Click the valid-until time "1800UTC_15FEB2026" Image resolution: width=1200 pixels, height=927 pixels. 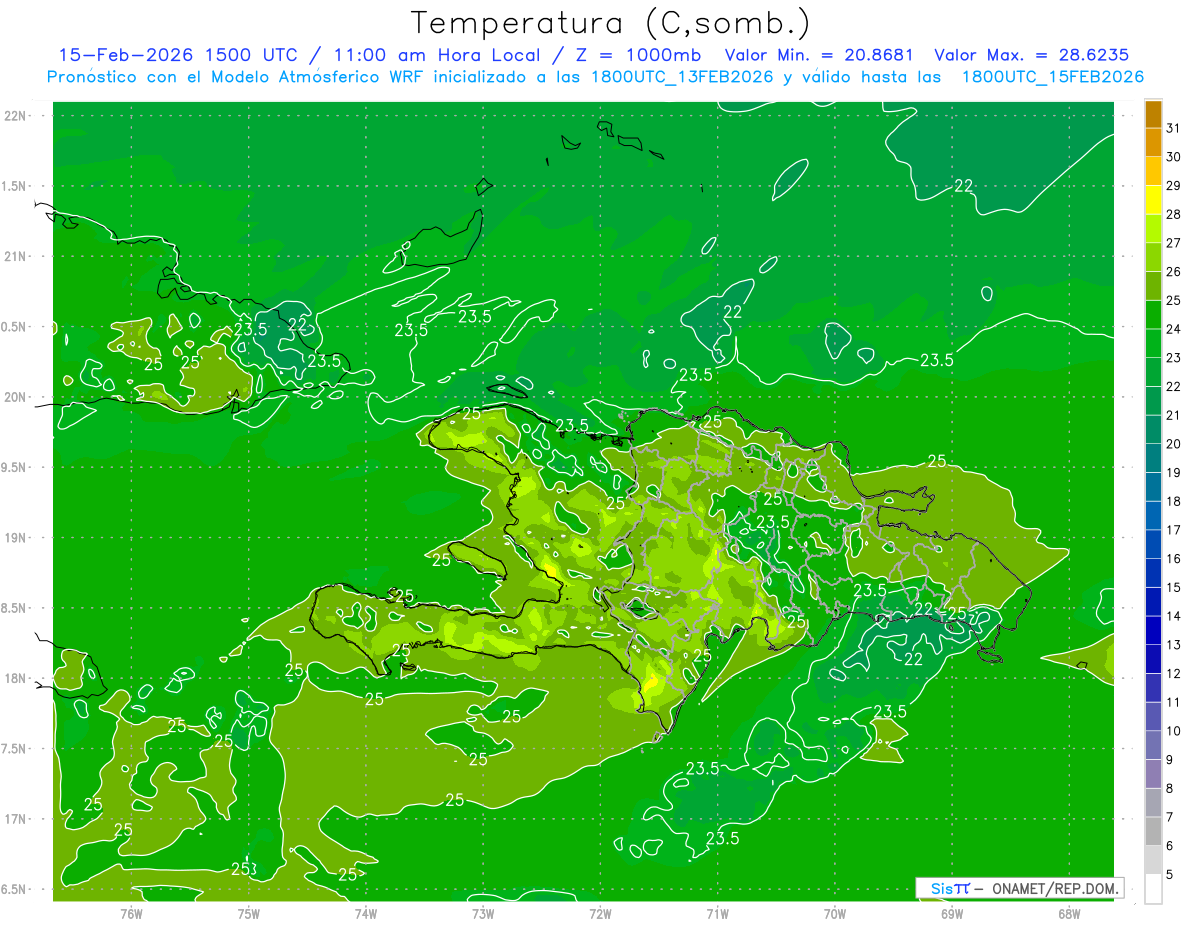pos(1052,77)
